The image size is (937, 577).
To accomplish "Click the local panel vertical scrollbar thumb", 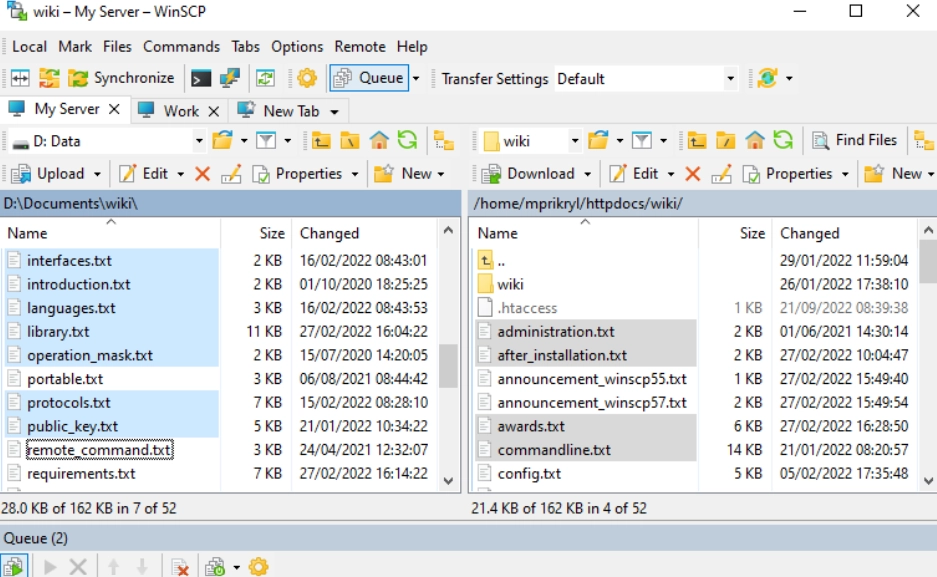I will click(x=448, y=366).
